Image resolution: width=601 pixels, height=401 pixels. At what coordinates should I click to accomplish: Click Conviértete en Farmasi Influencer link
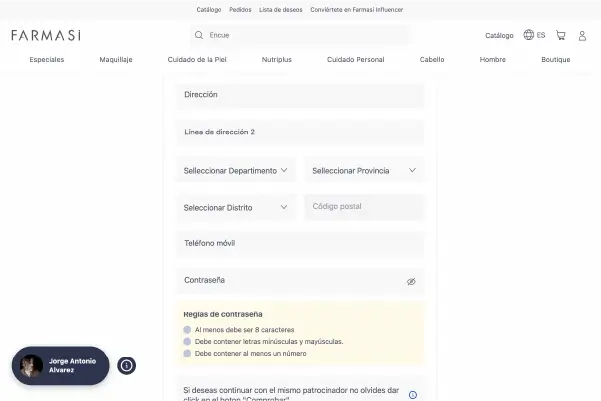tap(357, 9)
